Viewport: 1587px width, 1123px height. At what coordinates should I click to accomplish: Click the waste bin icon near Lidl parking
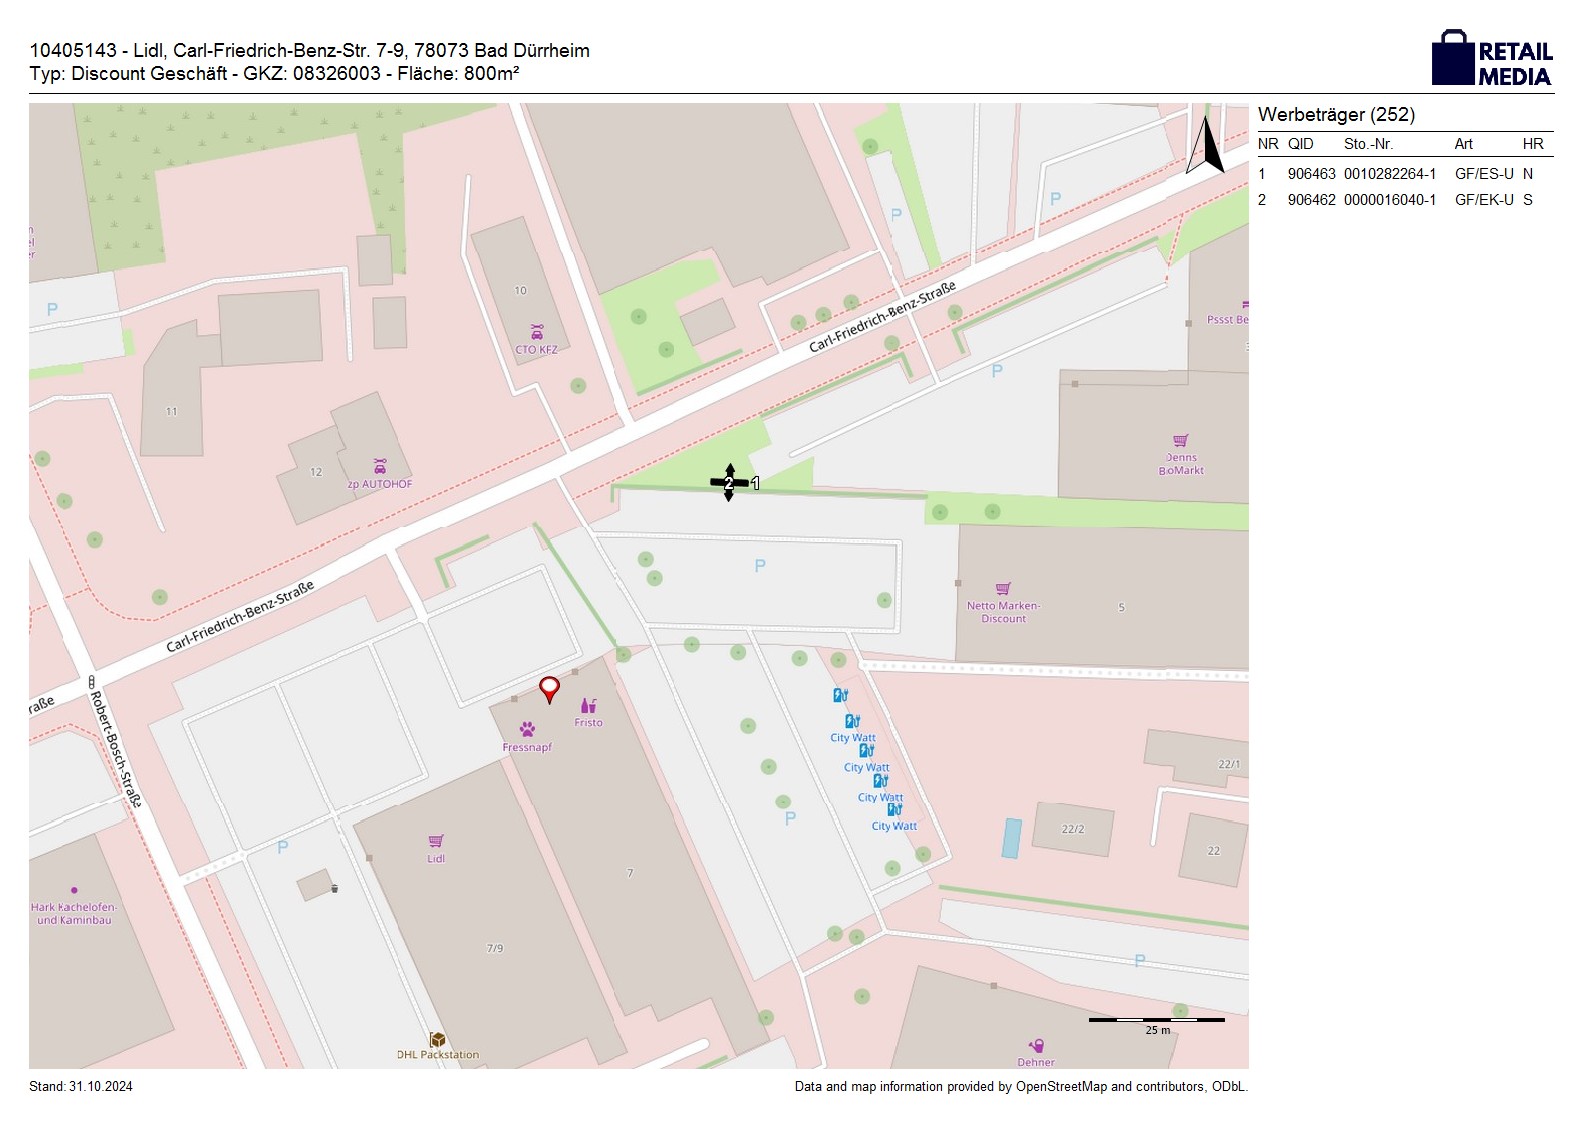click(x=334, y=888)
